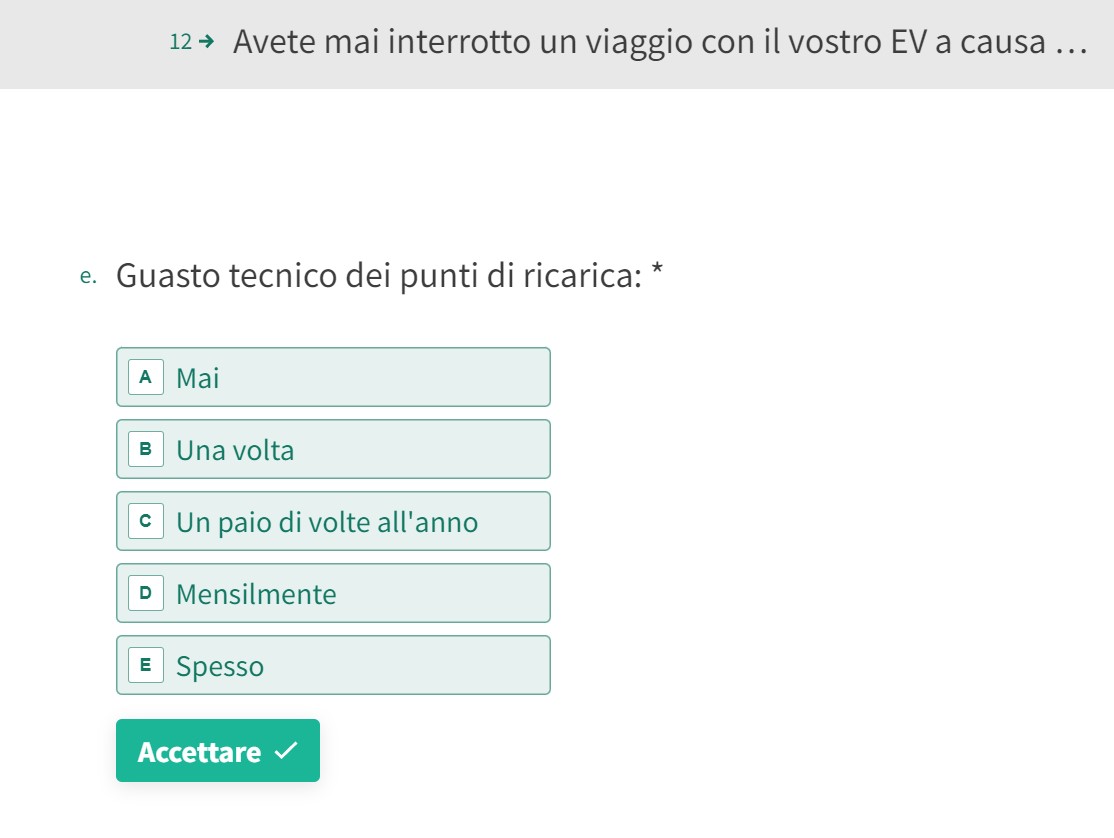This screenshot has height=838, width=1114.
Task: Choose "Spesso" as the answer
Action: [333, 665]
